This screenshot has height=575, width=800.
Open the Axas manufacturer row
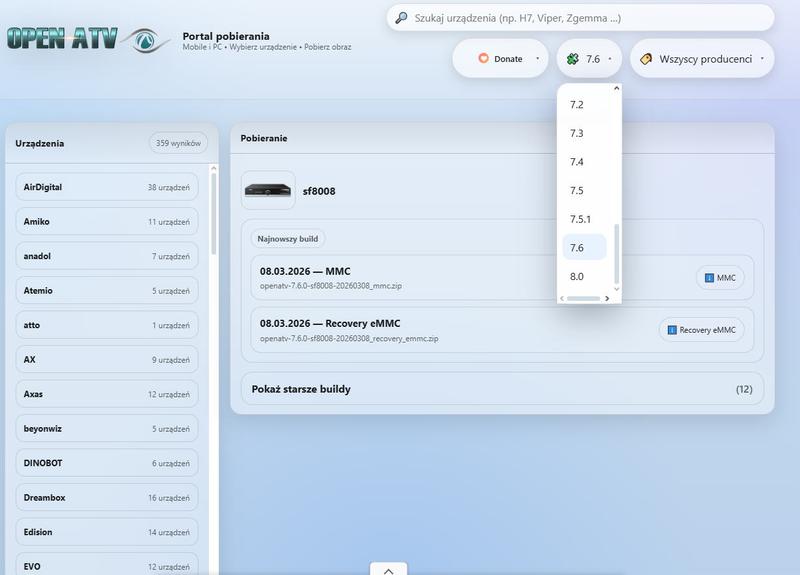(107, 394)
